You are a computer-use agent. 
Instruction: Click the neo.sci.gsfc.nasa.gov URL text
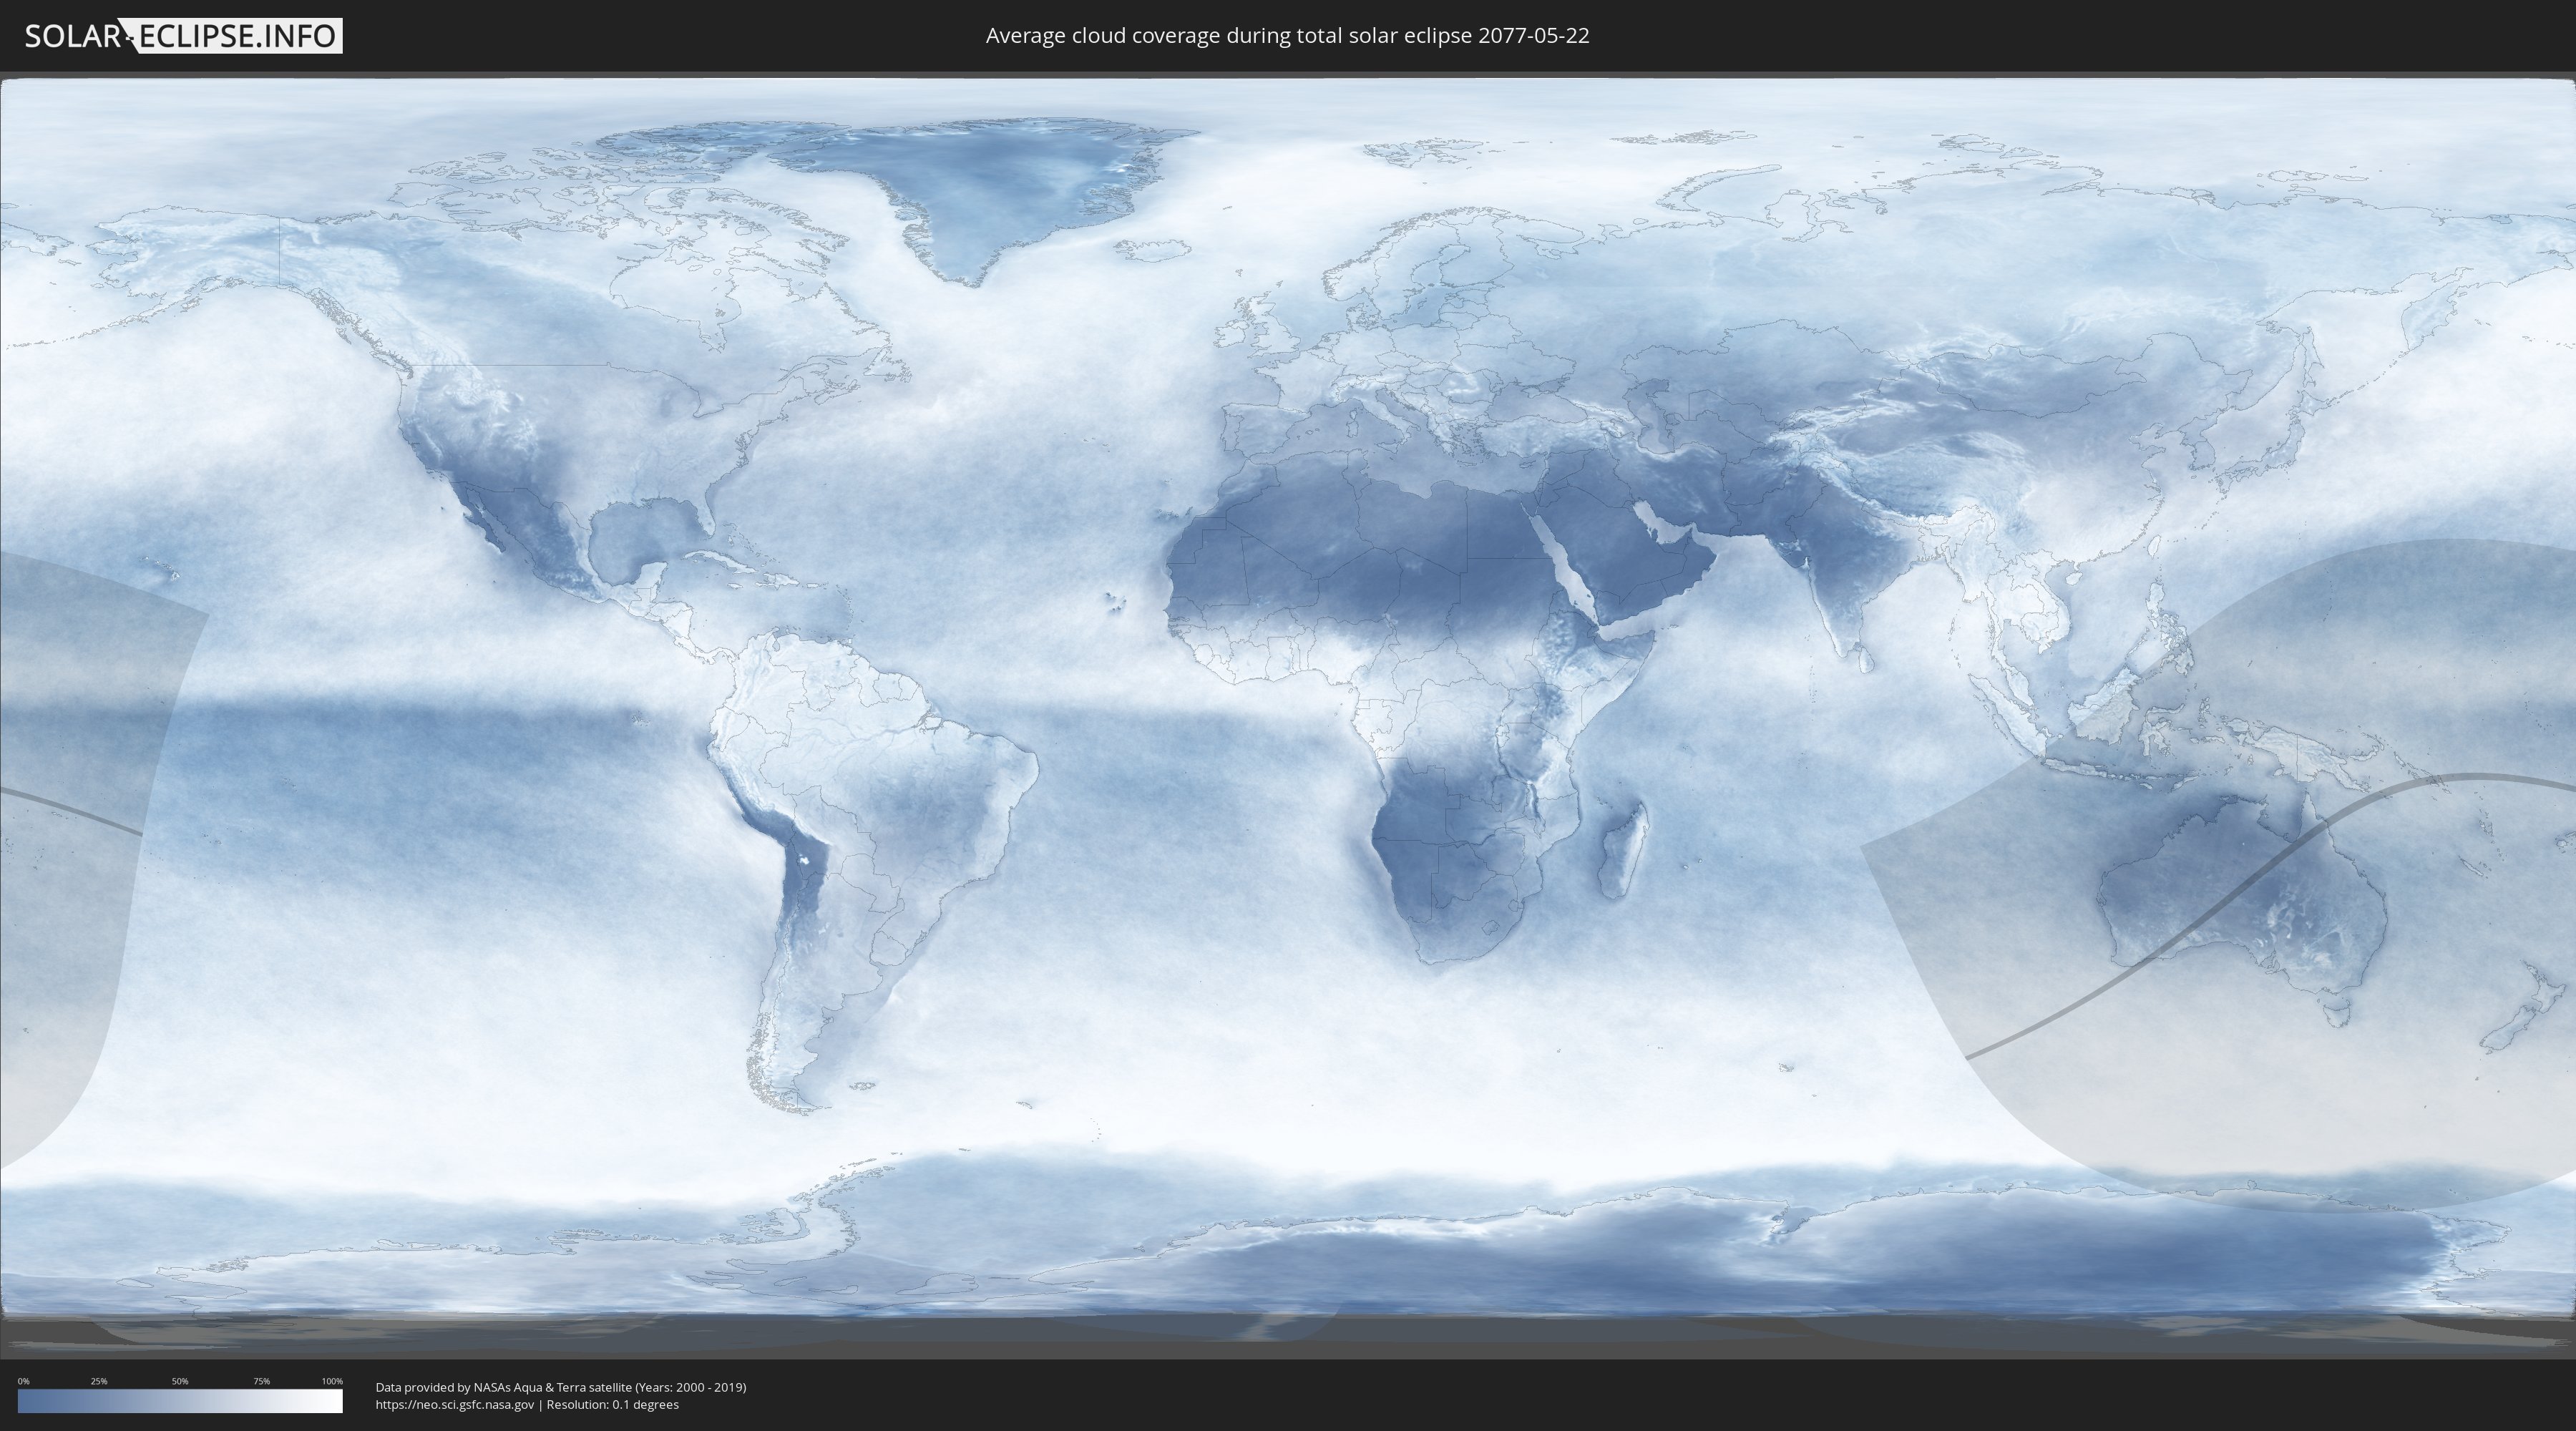455,1404
